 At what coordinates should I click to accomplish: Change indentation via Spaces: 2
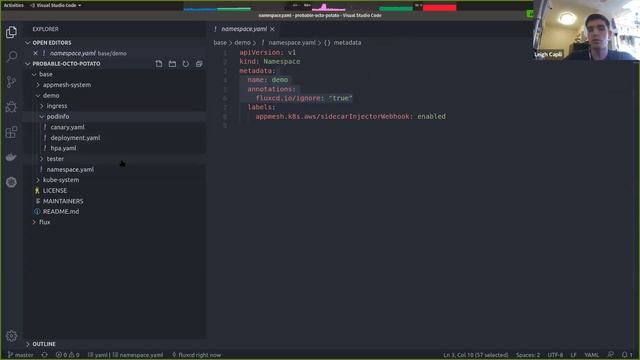pyautogui.click(x=528, y=355)
